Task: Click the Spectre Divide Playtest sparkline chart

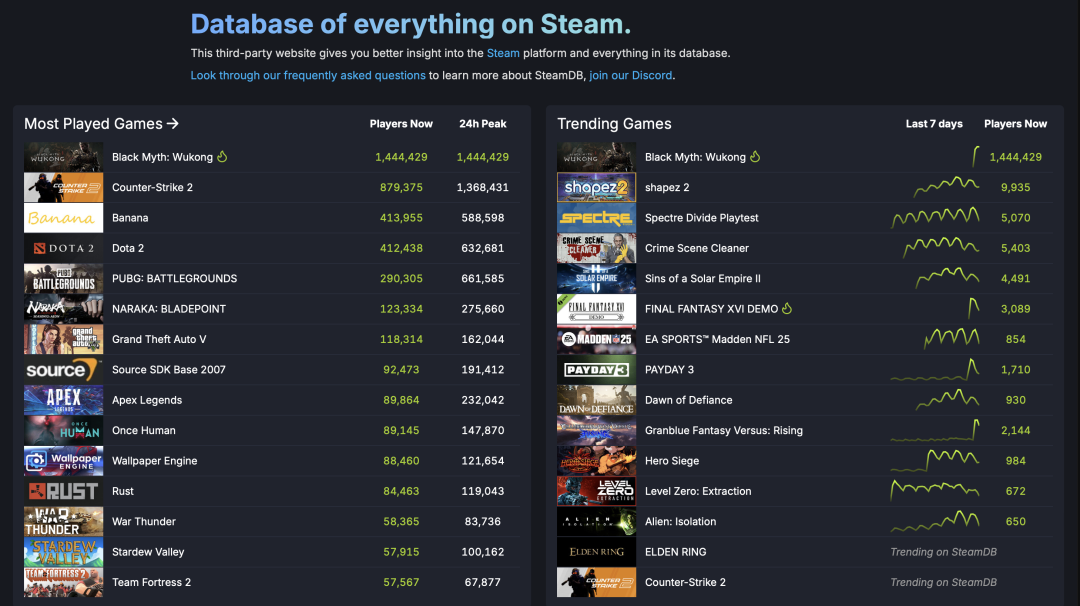Action: pos(935,218)
